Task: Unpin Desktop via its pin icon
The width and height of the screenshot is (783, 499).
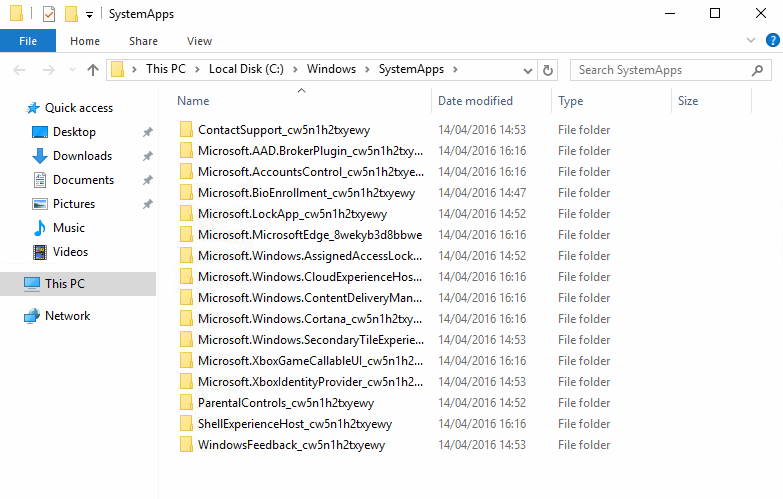Action: click(x=147, y=132)
